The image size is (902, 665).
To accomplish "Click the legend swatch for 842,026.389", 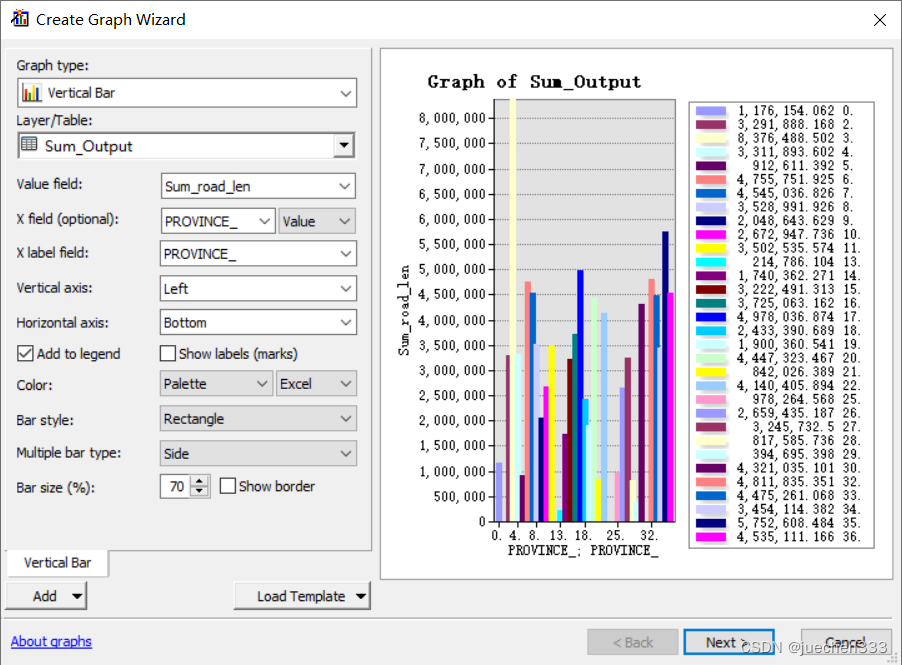I will (711, 372).
